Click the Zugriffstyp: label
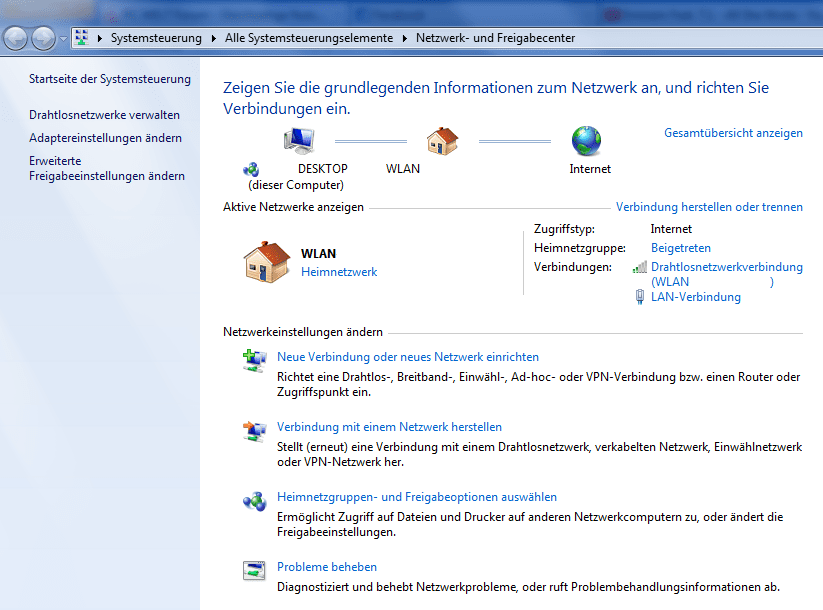Screen dimensions: 823x610 click(x=564, y=229)
